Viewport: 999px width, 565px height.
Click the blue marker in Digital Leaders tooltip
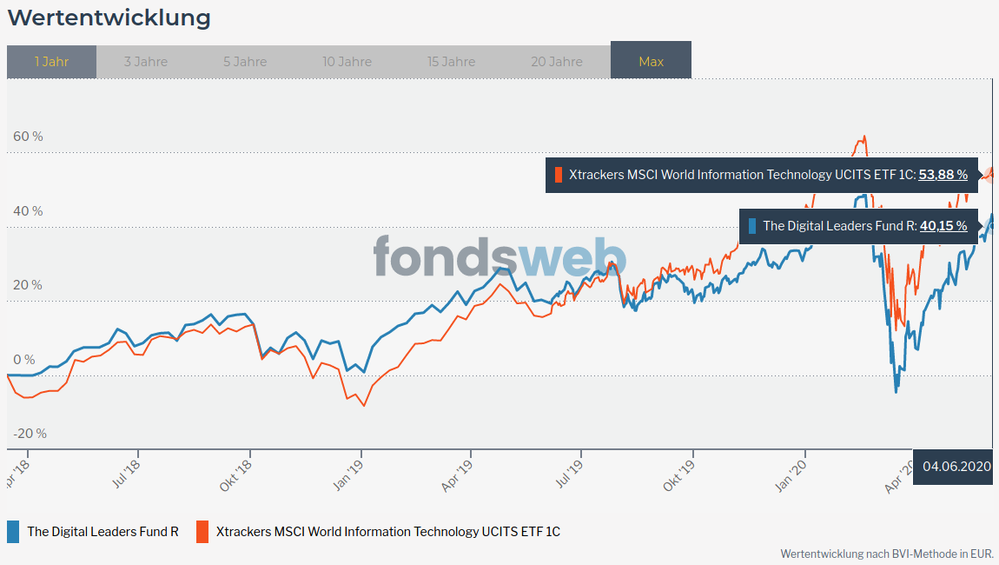[x=752, y=226]
